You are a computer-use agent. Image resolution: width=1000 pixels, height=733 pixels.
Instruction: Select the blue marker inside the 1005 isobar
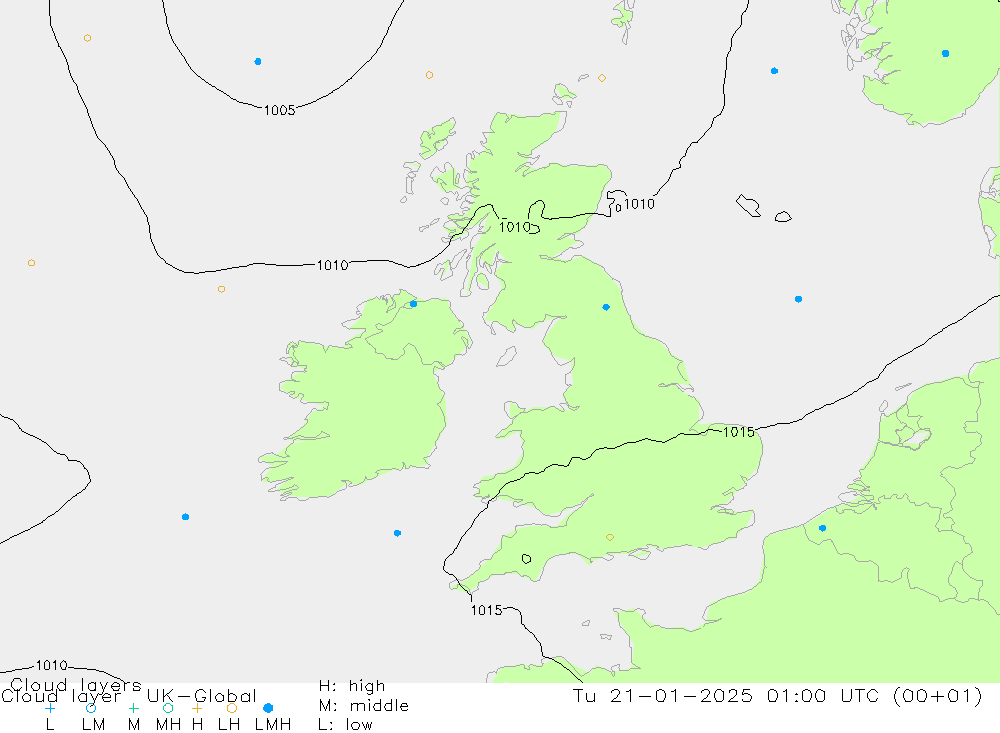258,62
